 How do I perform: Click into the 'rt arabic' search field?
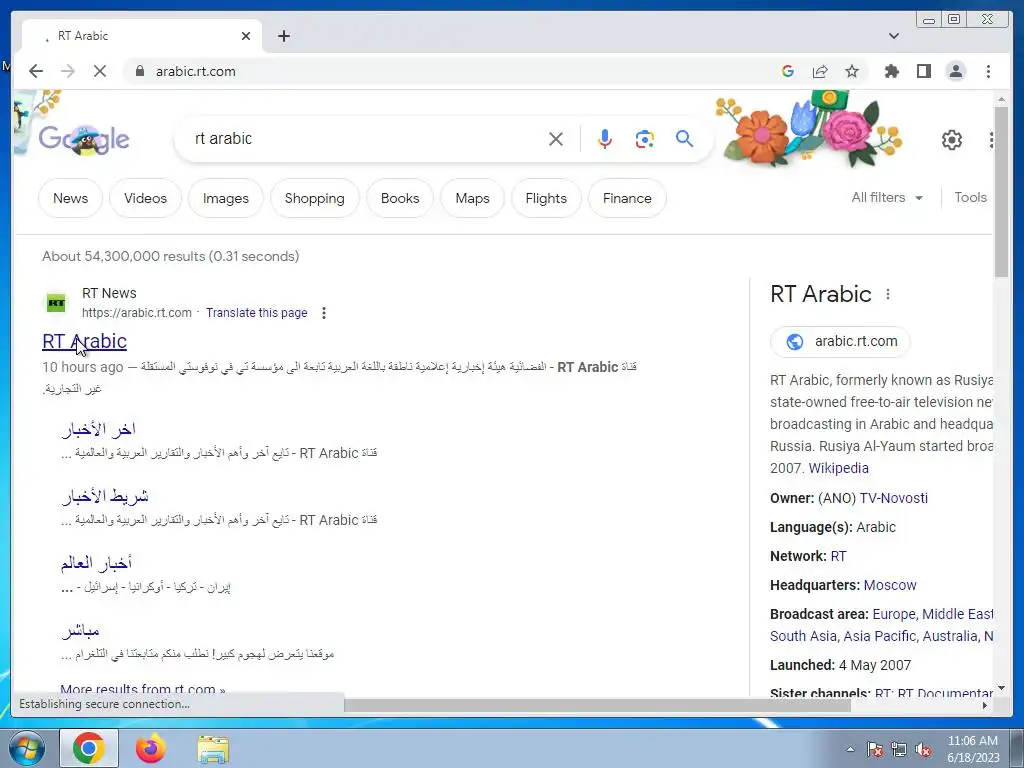[x=366, y=138]
